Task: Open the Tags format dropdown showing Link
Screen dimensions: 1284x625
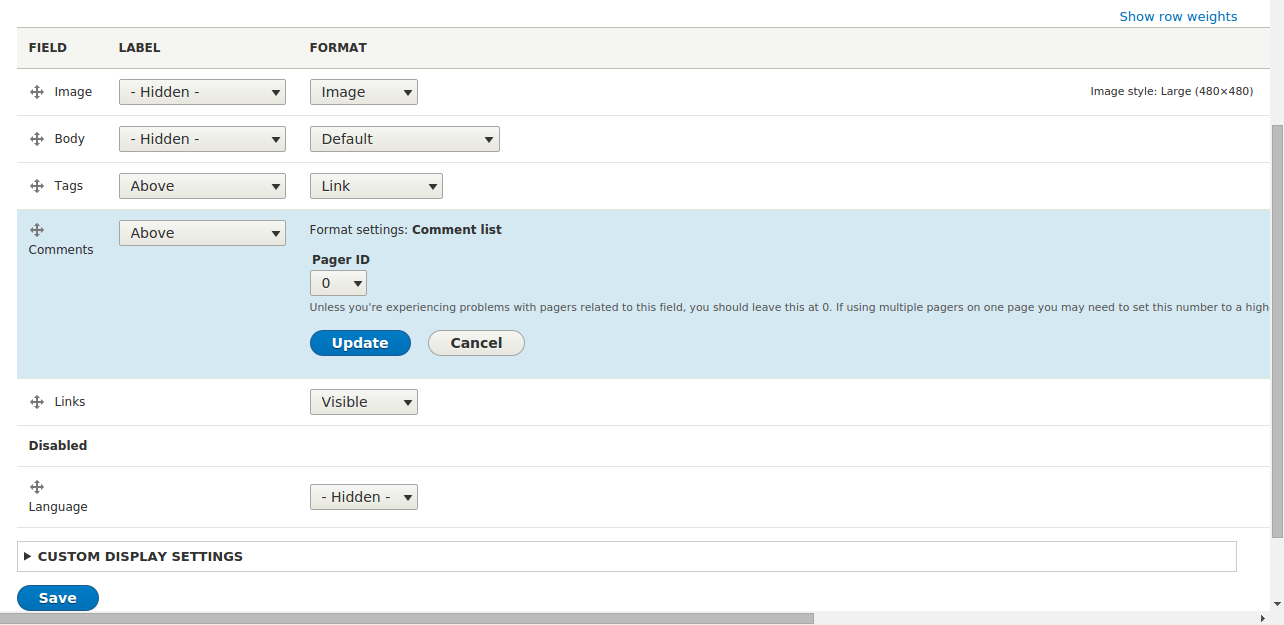Action: coord(376,185)
